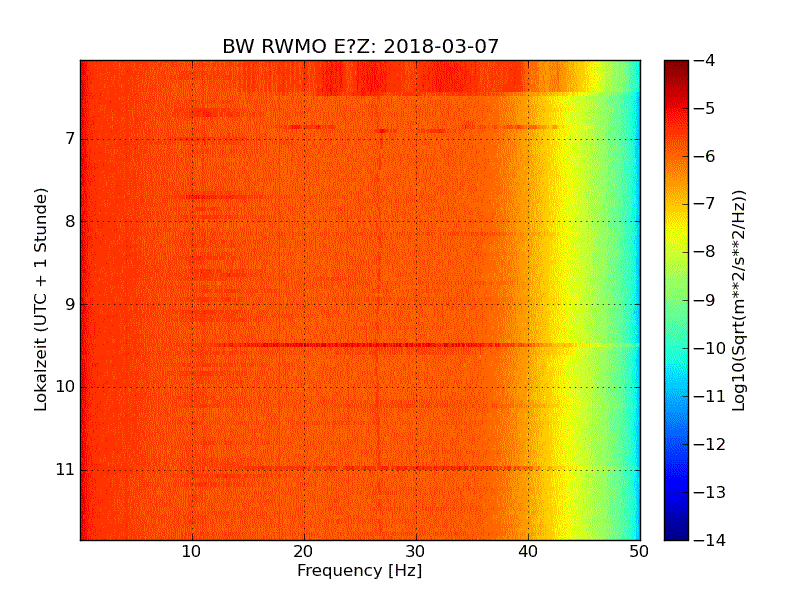
Task: Click the colorbar tick label '−5'
Action: 704,109
